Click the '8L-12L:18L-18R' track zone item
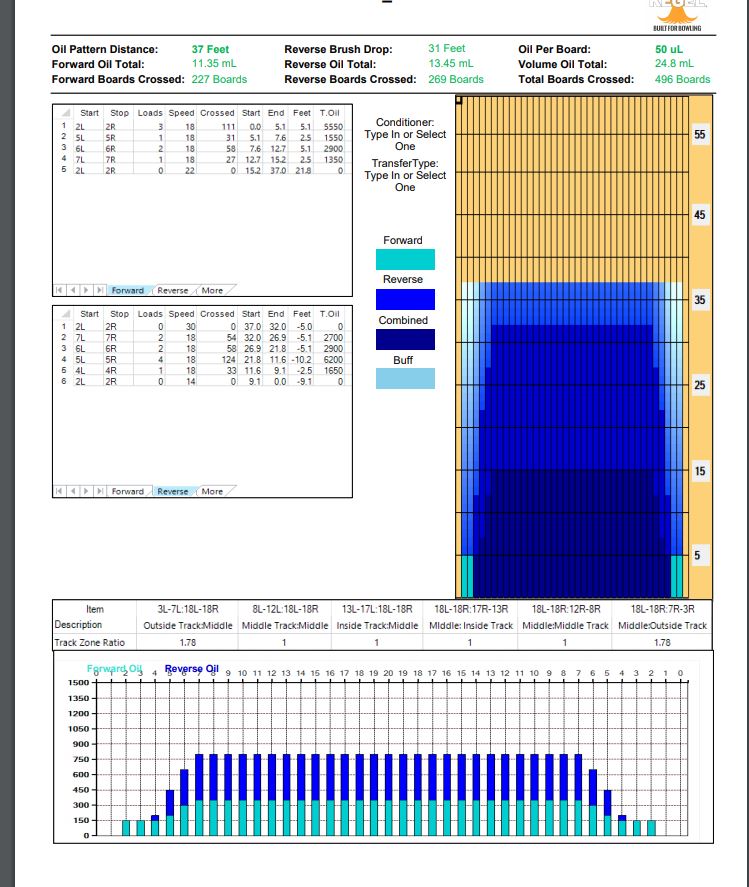749x887 pixels. (285, 609)
